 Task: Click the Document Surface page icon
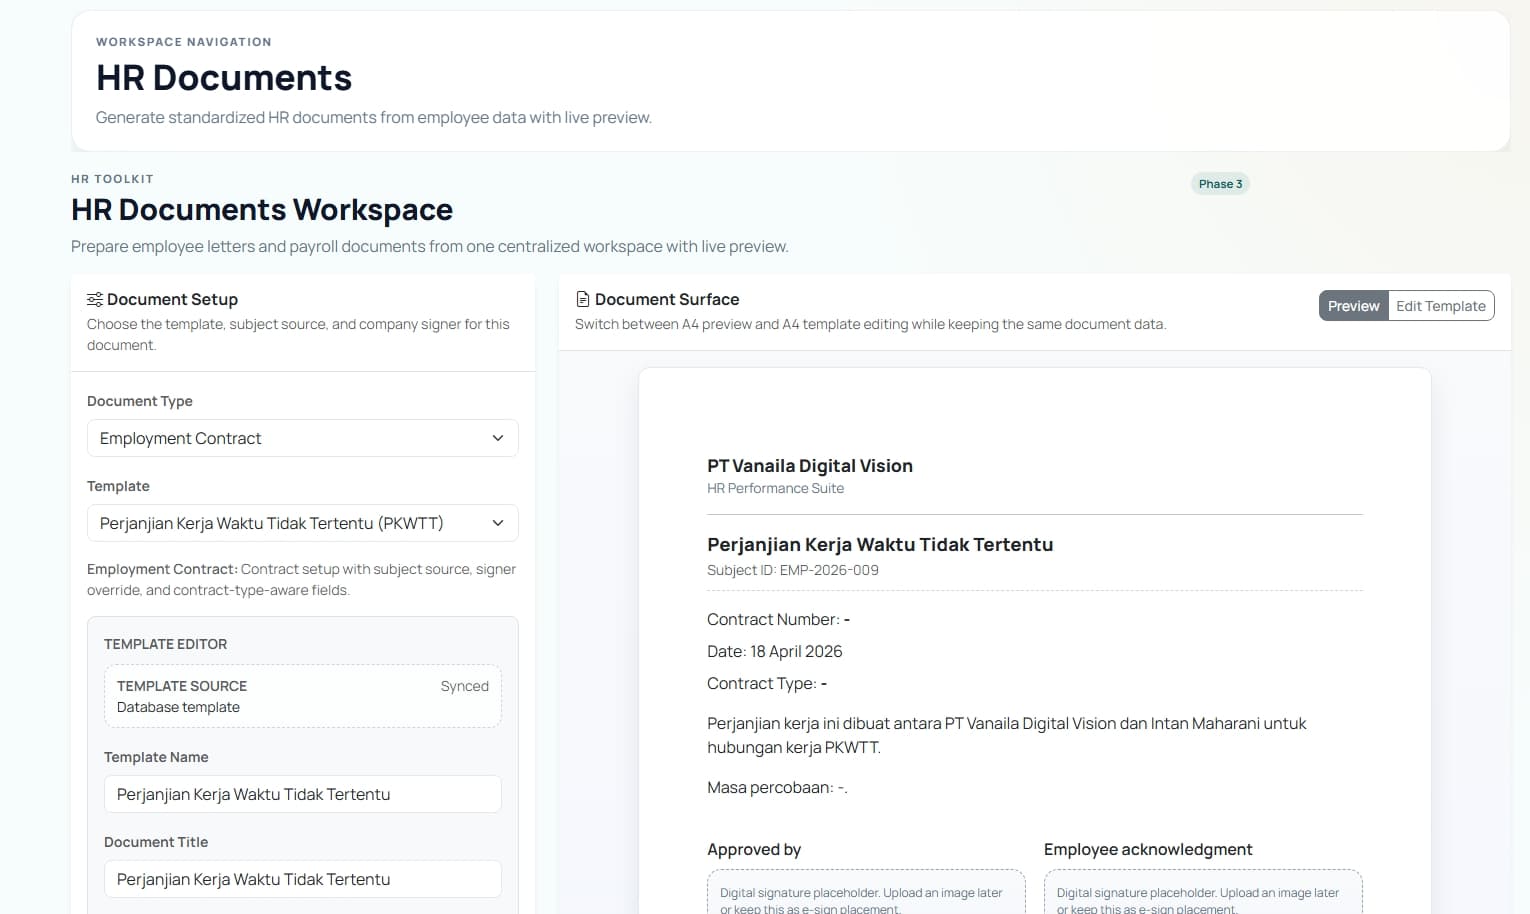[582, 299]
